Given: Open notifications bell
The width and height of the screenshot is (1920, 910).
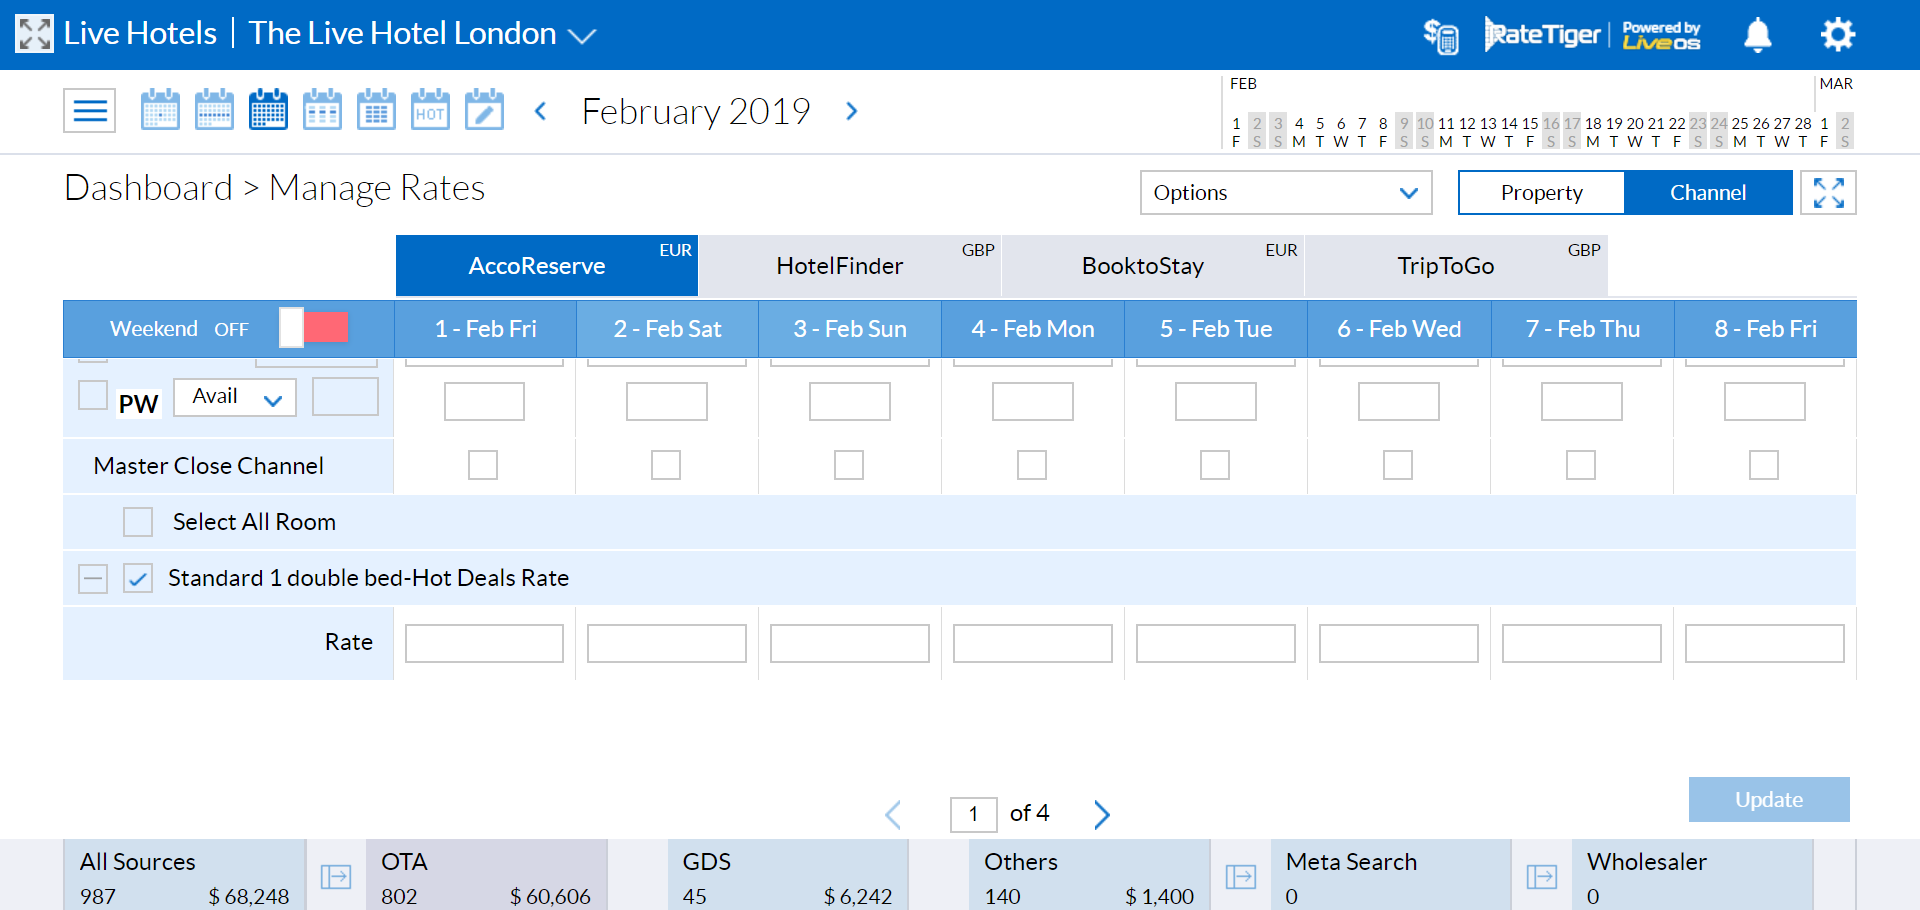Looking at the screenshot, I should [1757, 35].
